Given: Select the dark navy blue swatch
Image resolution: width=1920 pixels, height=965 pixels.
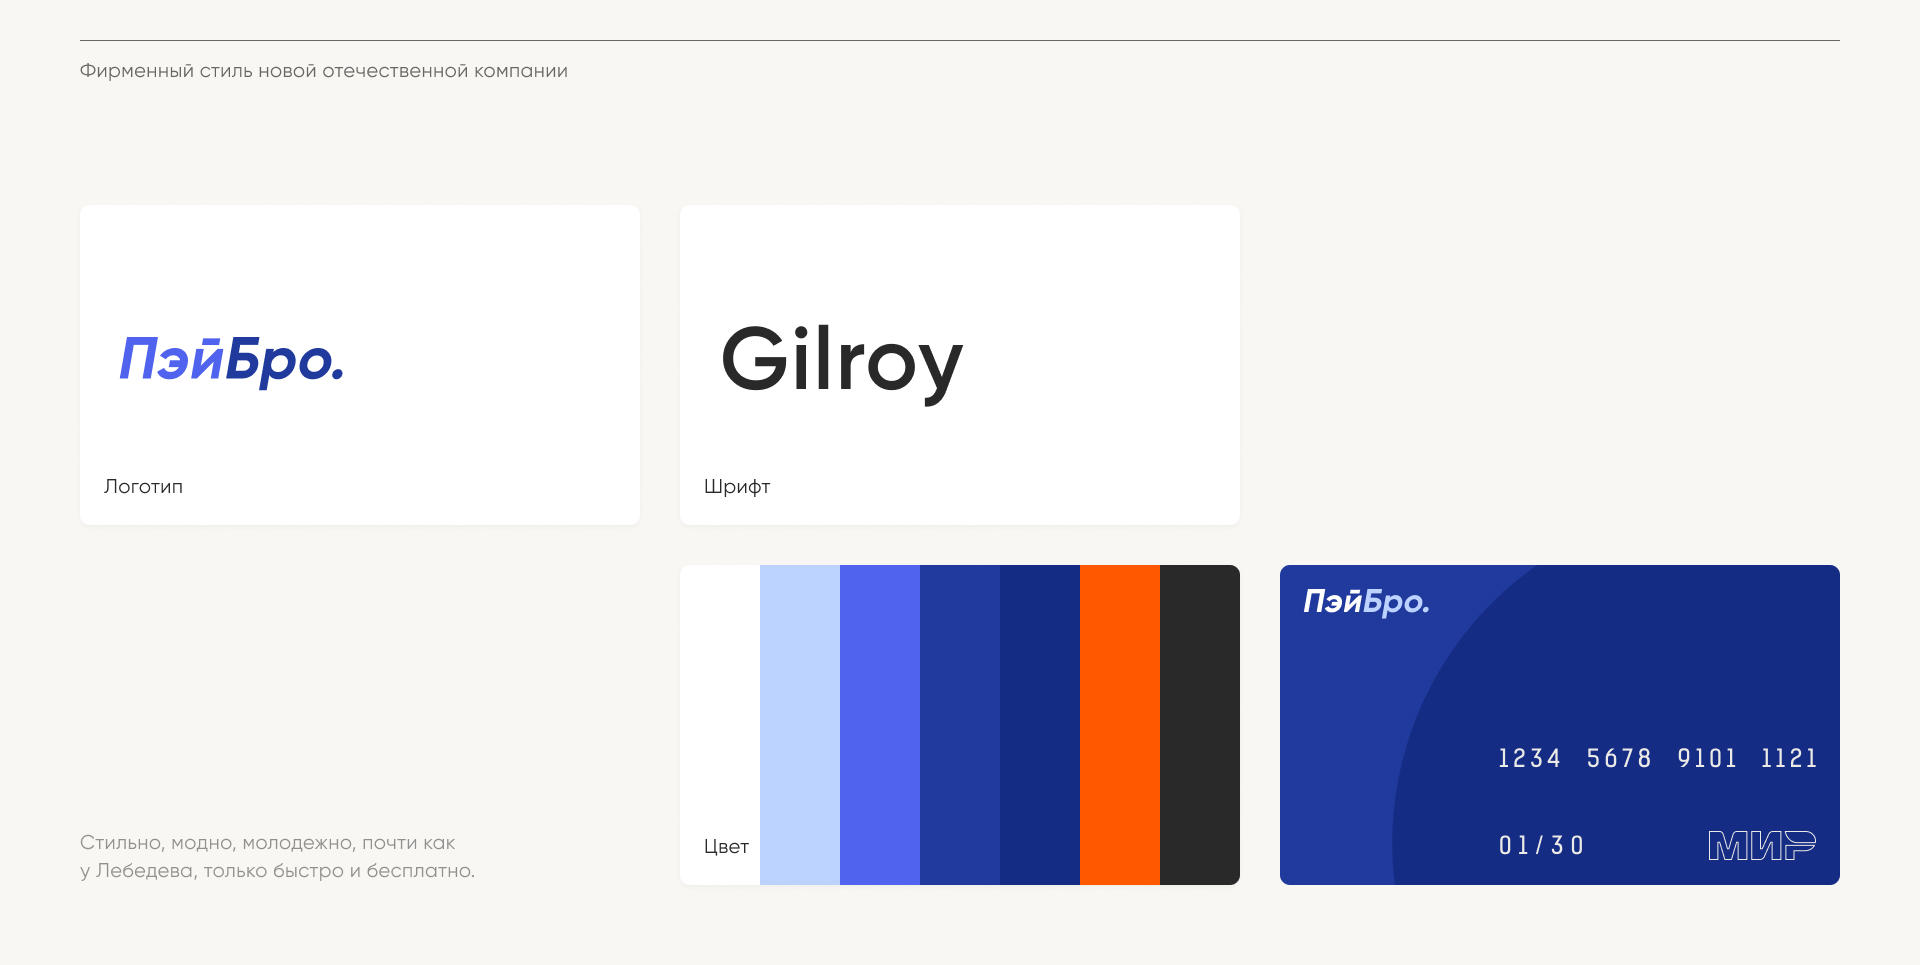Looking at the screenshot, I should [x=1040, y=725].
